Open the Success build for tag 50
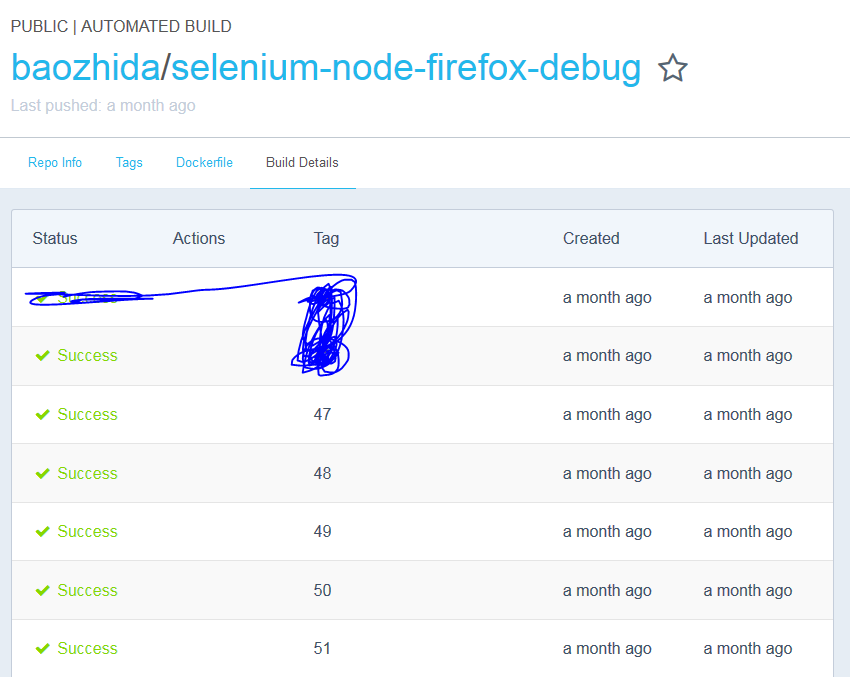Viewport: 850px width, 677px height. [x=87, y=590]
